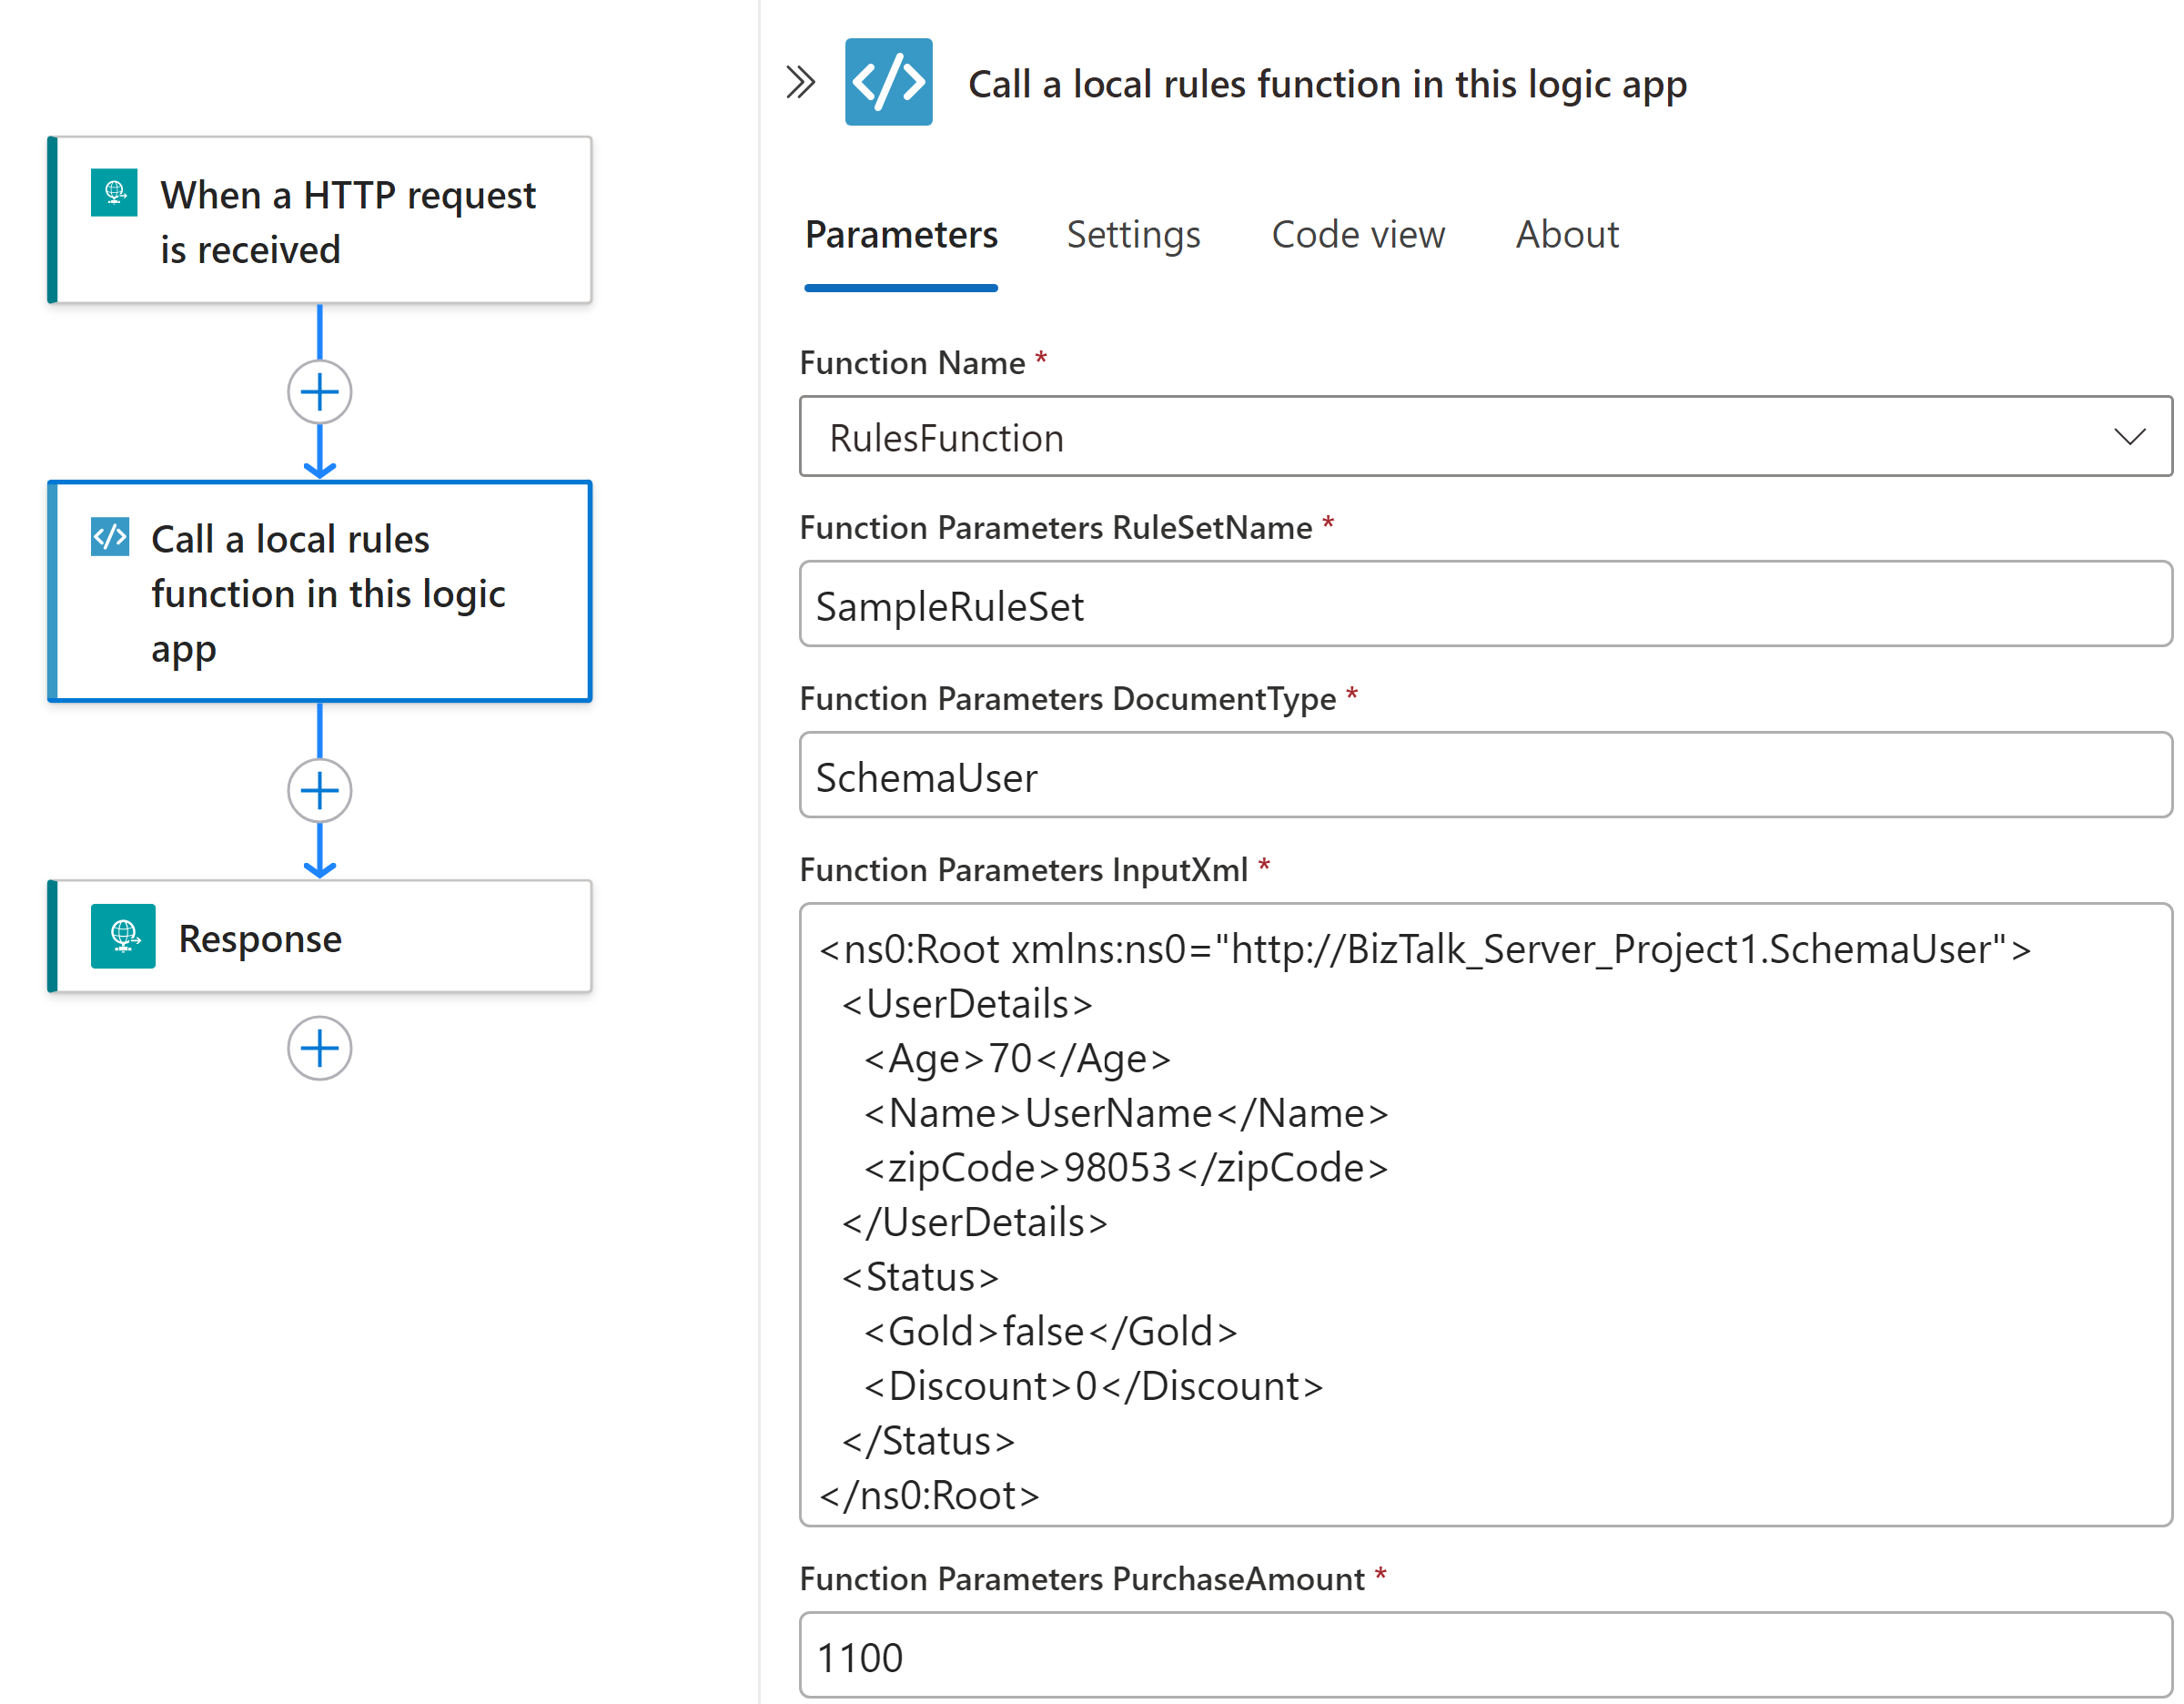Collapse the panel using the double-chevron icon
The image size is (2184, 1704).
tap(801, 83)
